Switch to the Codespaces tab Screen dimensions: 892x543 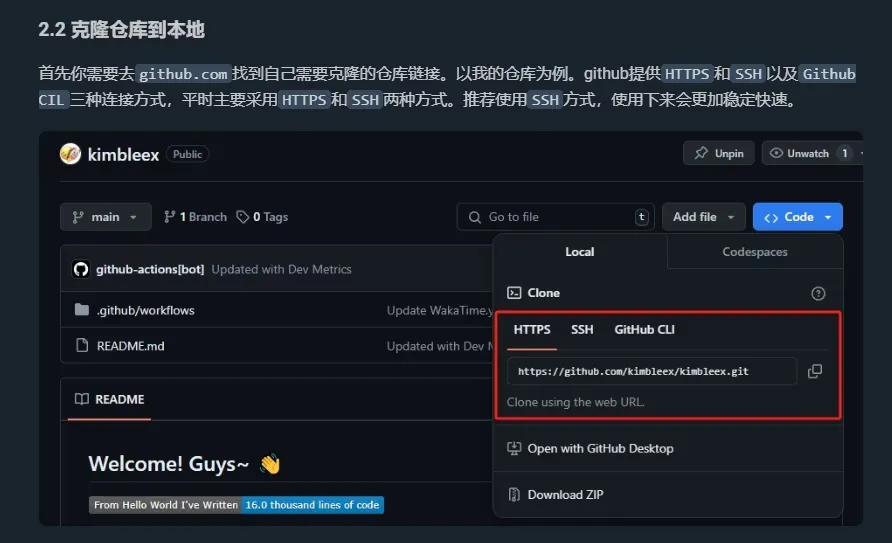tap(755, 252)
